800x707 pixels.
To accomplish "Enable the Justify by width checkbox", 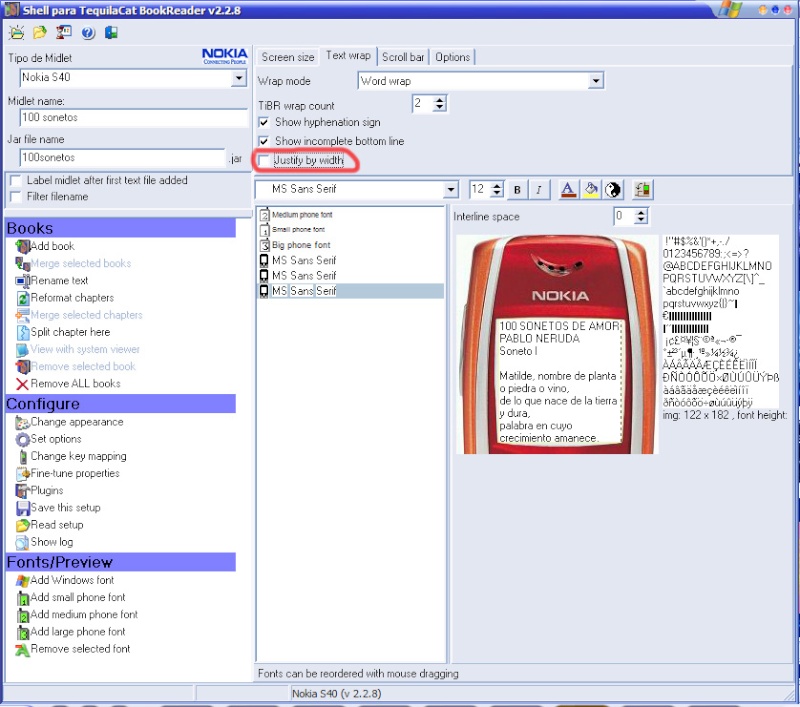I will point(264,161).
